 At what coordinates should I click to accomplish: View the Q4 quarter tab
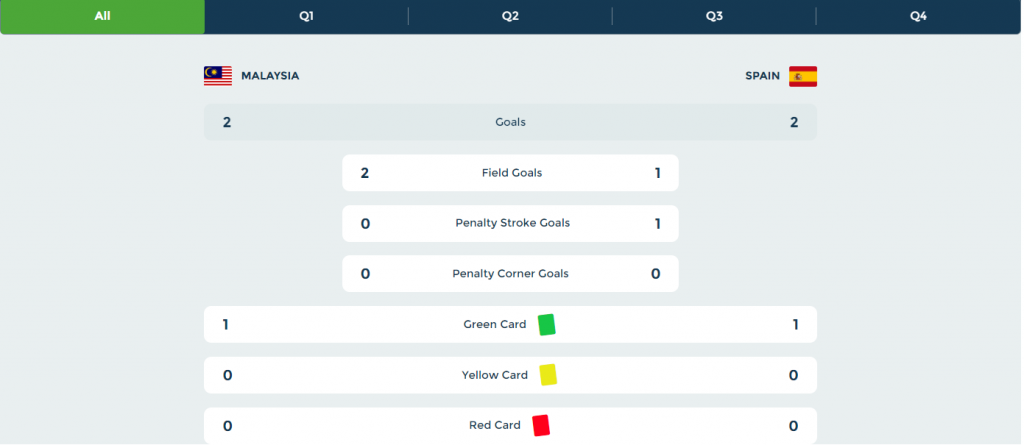click(x=918, y=16)
